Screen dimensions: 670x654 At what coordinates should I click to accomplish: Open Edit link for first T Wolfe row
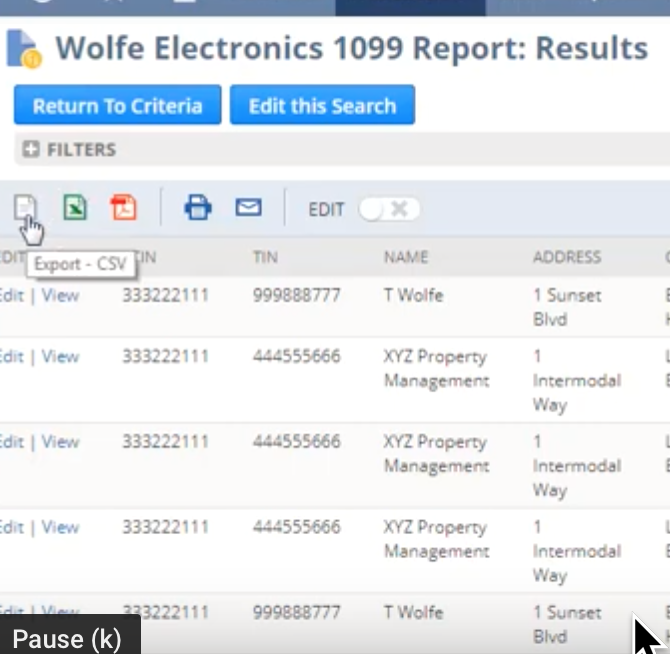pos(12,295)
